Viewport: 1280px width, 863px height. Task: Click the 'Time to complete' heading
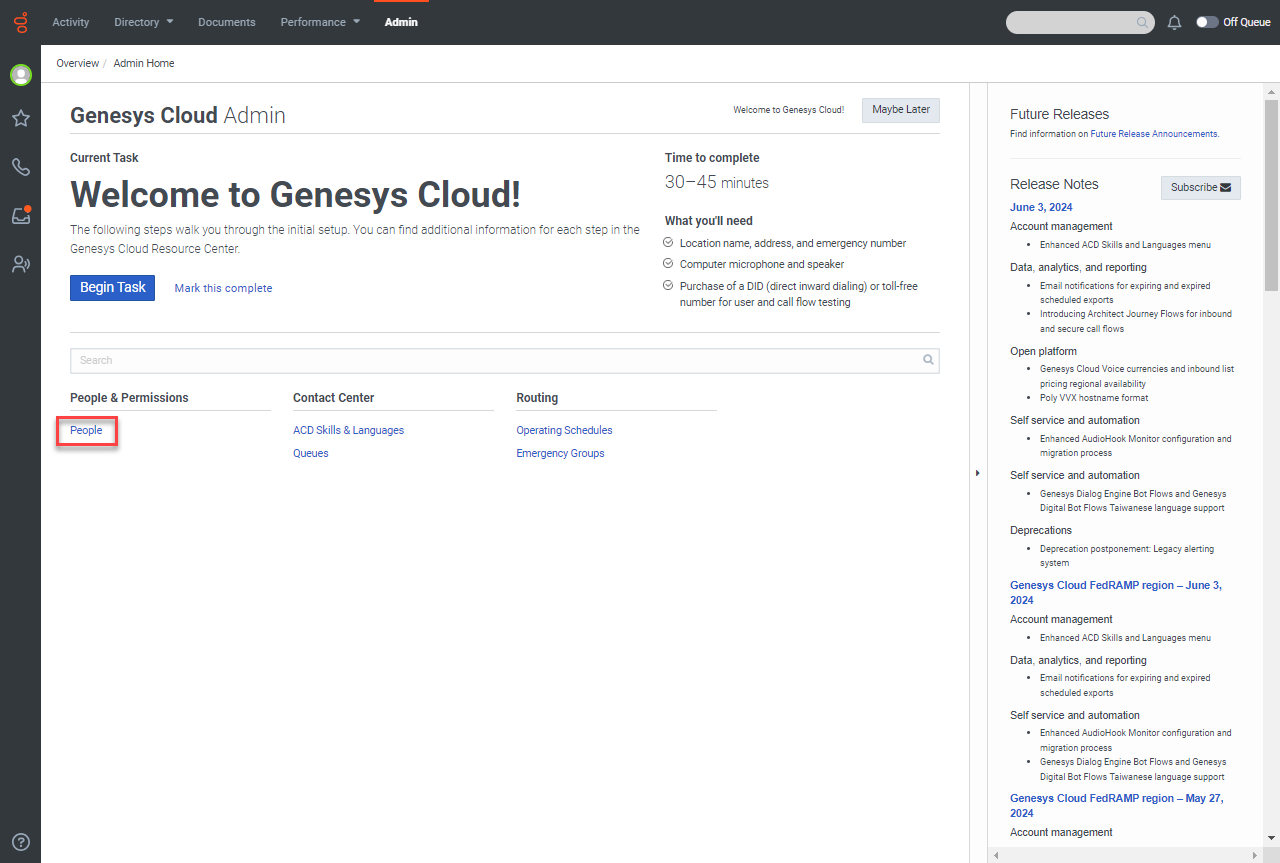[x=712, y=158]
